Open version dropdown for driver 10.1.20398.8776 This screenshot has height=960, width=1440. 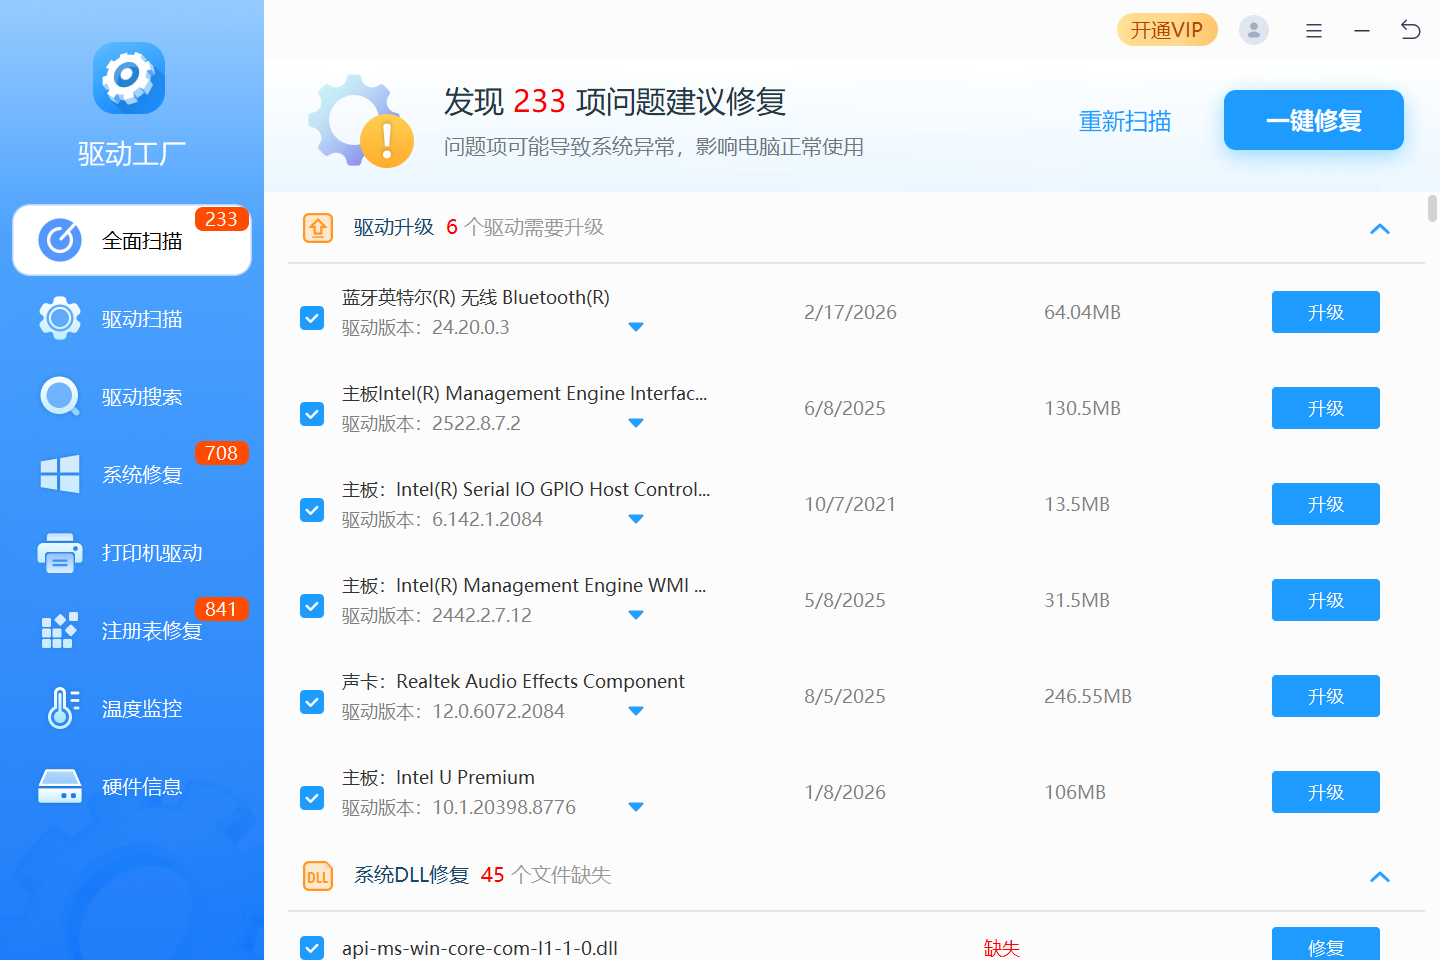tap(636, 807)
